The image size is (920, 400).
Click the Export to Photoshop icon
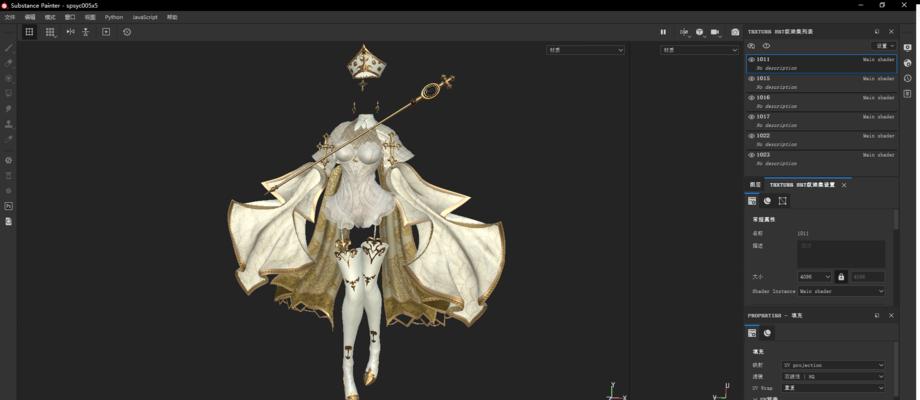9,206
